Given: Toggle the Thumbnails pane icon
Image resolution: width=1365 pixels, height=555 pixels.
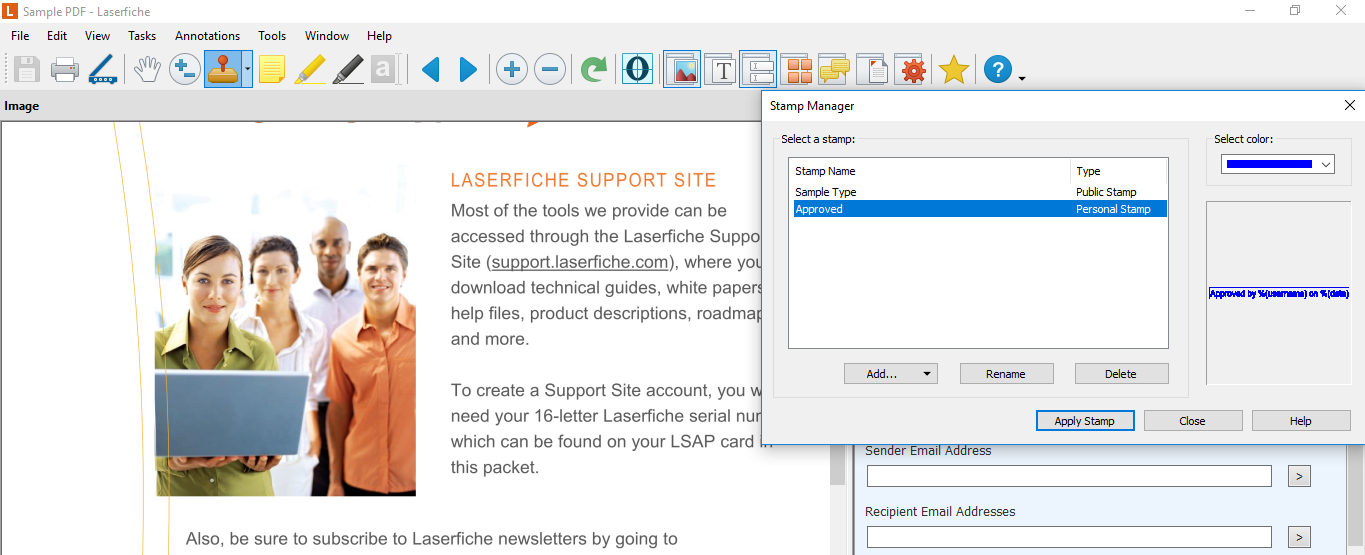Looking at the screenshot, I should click(797, 69).
